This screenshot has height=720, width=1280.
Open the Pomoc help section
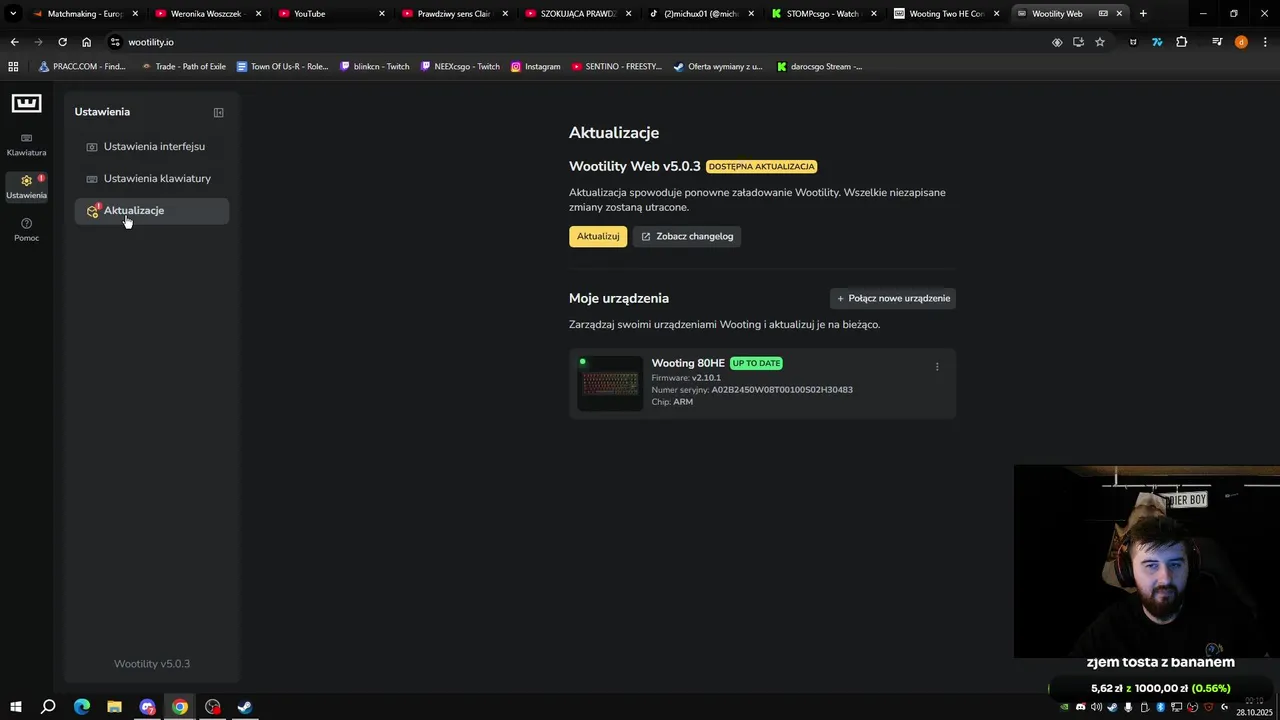point(26,230)
